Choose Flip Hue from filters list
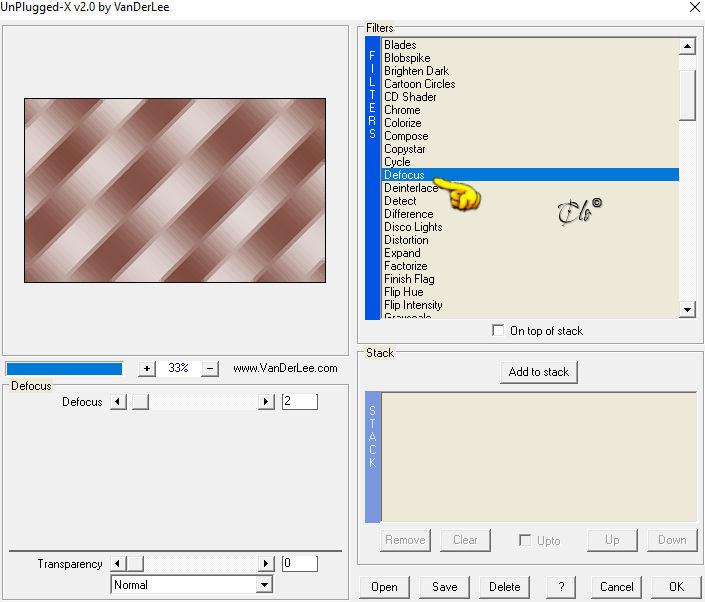 point(403,292)
